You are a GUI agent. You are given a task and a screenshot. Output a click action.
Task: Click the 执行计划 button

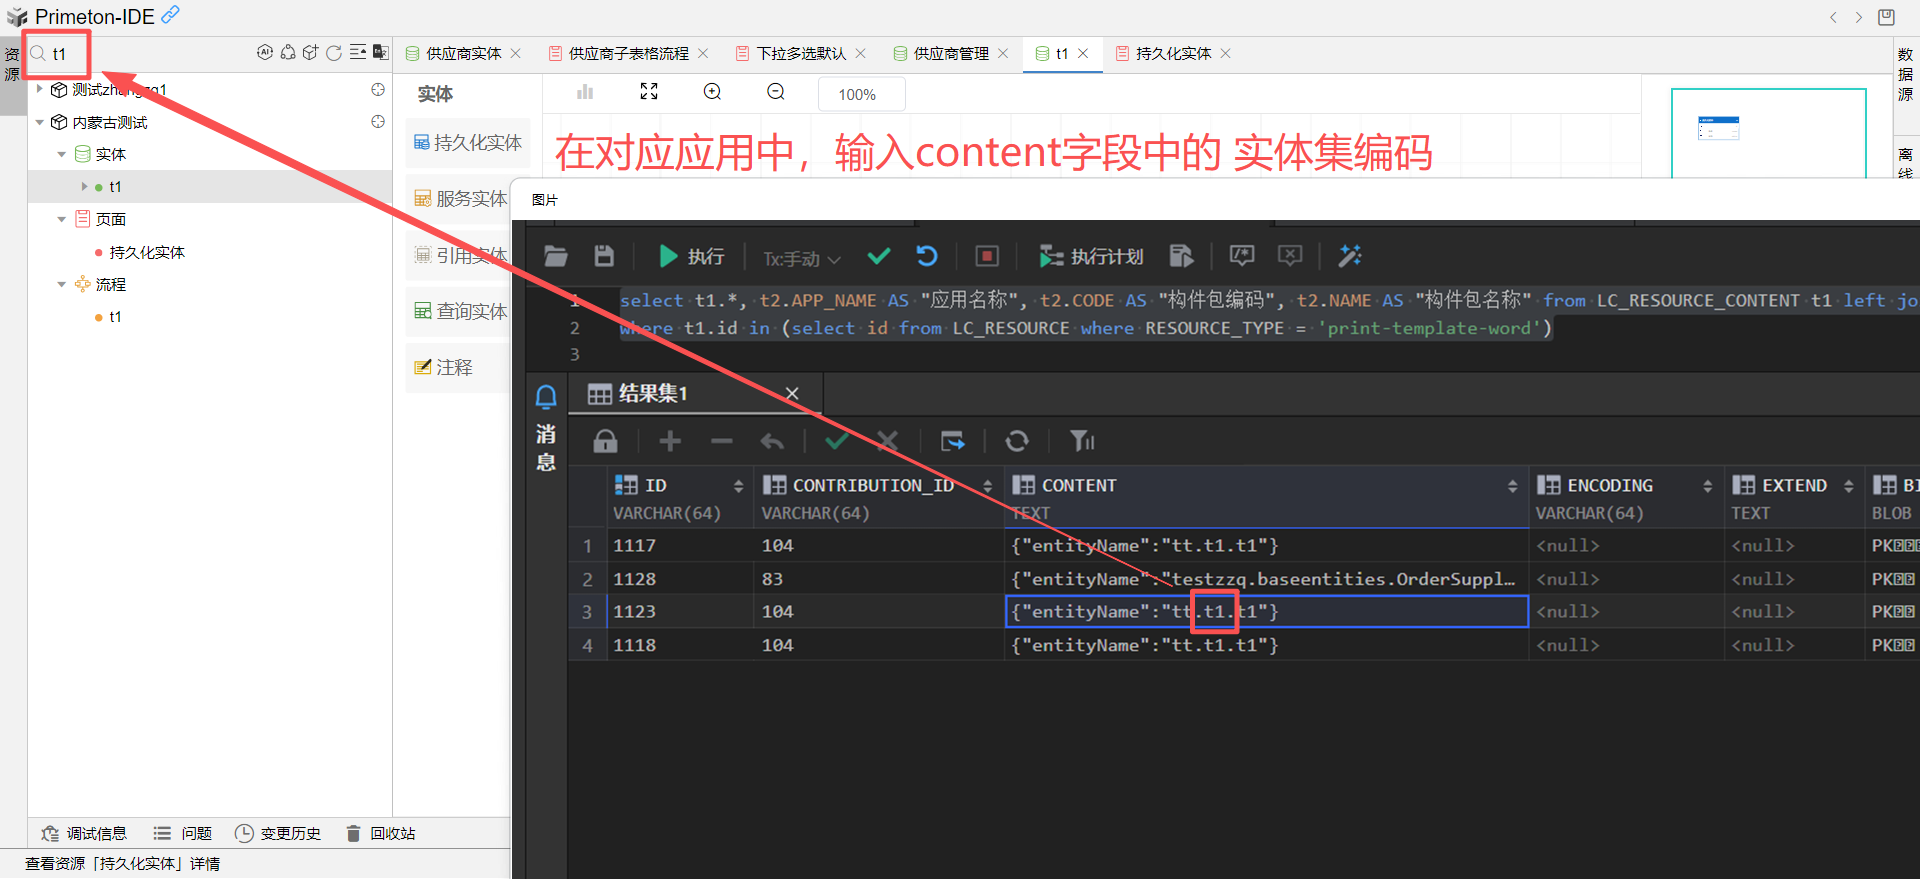click(x=1091, y=256)
